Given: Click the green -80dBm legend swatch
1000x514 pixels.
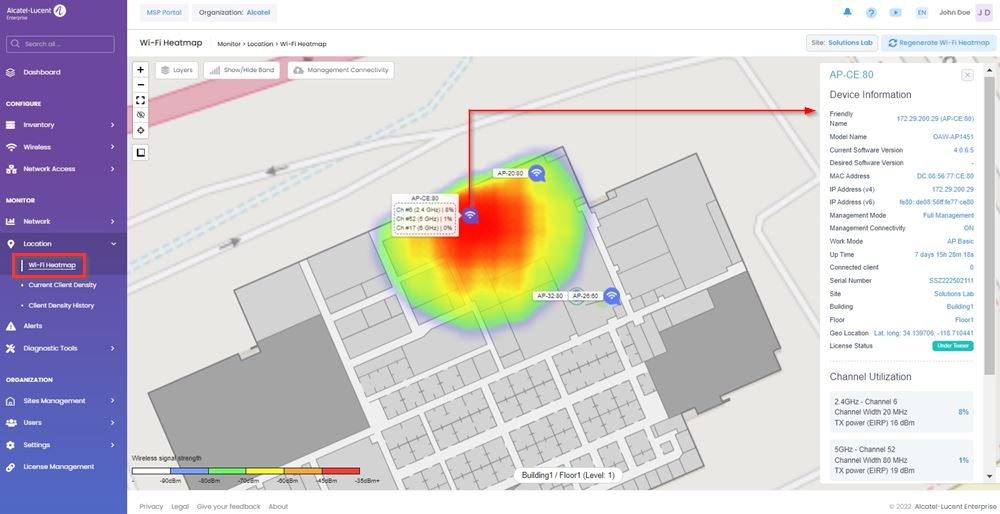Looking at the screenshot, I should coord(227,471).
